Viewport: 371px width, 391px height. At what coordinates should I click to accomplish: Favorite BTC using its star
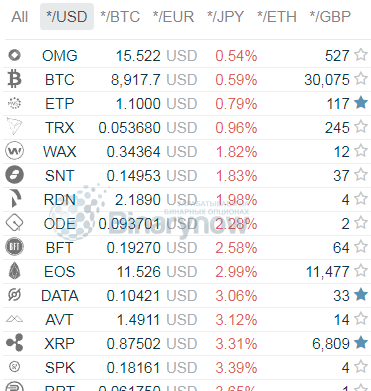(x=361, y=79)
